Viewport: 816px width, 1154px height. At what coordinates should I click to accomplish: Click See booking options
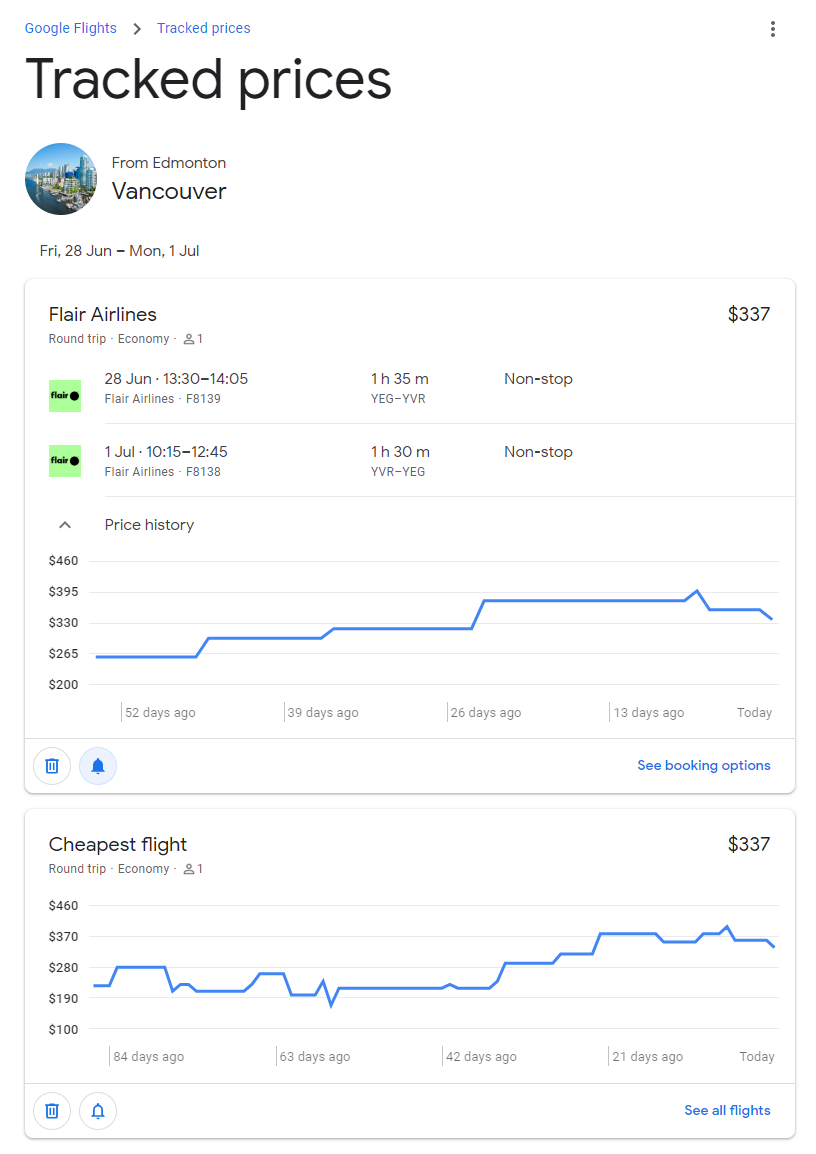(x=704, y=765)
